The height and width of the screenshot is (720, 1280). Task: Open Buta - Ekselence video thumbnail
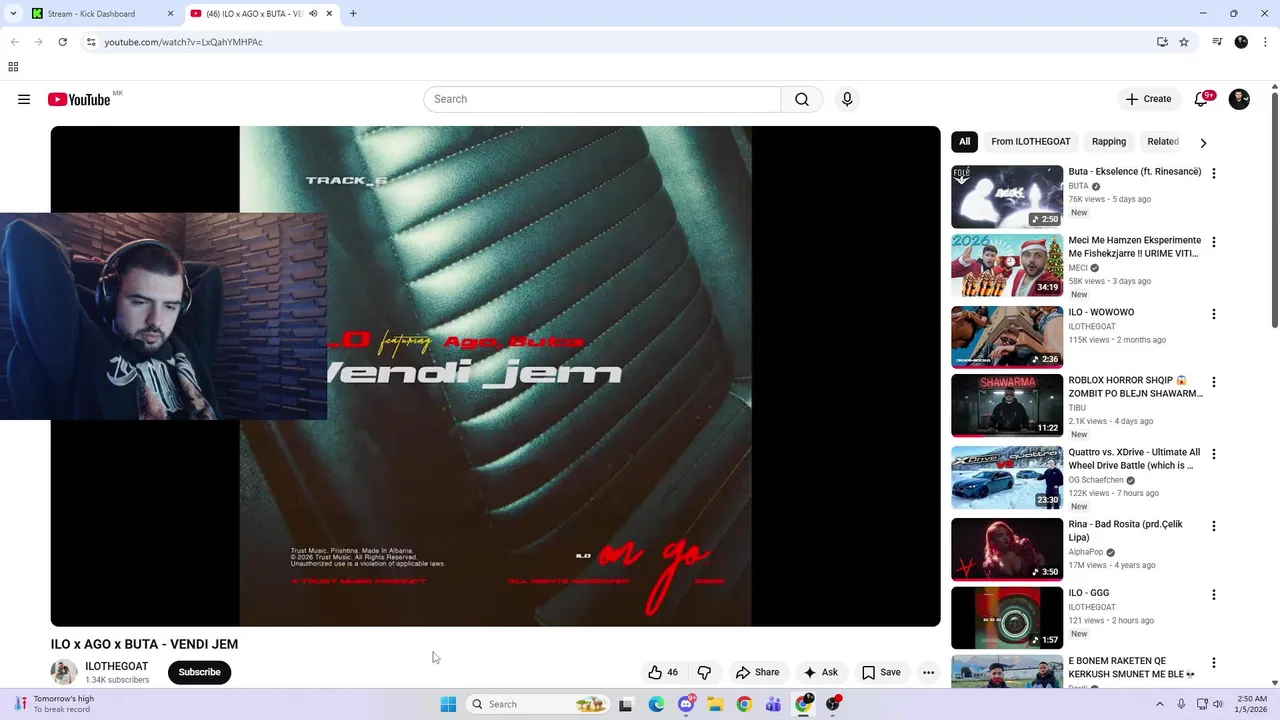pyautogui.click(x=1007, y=197)
